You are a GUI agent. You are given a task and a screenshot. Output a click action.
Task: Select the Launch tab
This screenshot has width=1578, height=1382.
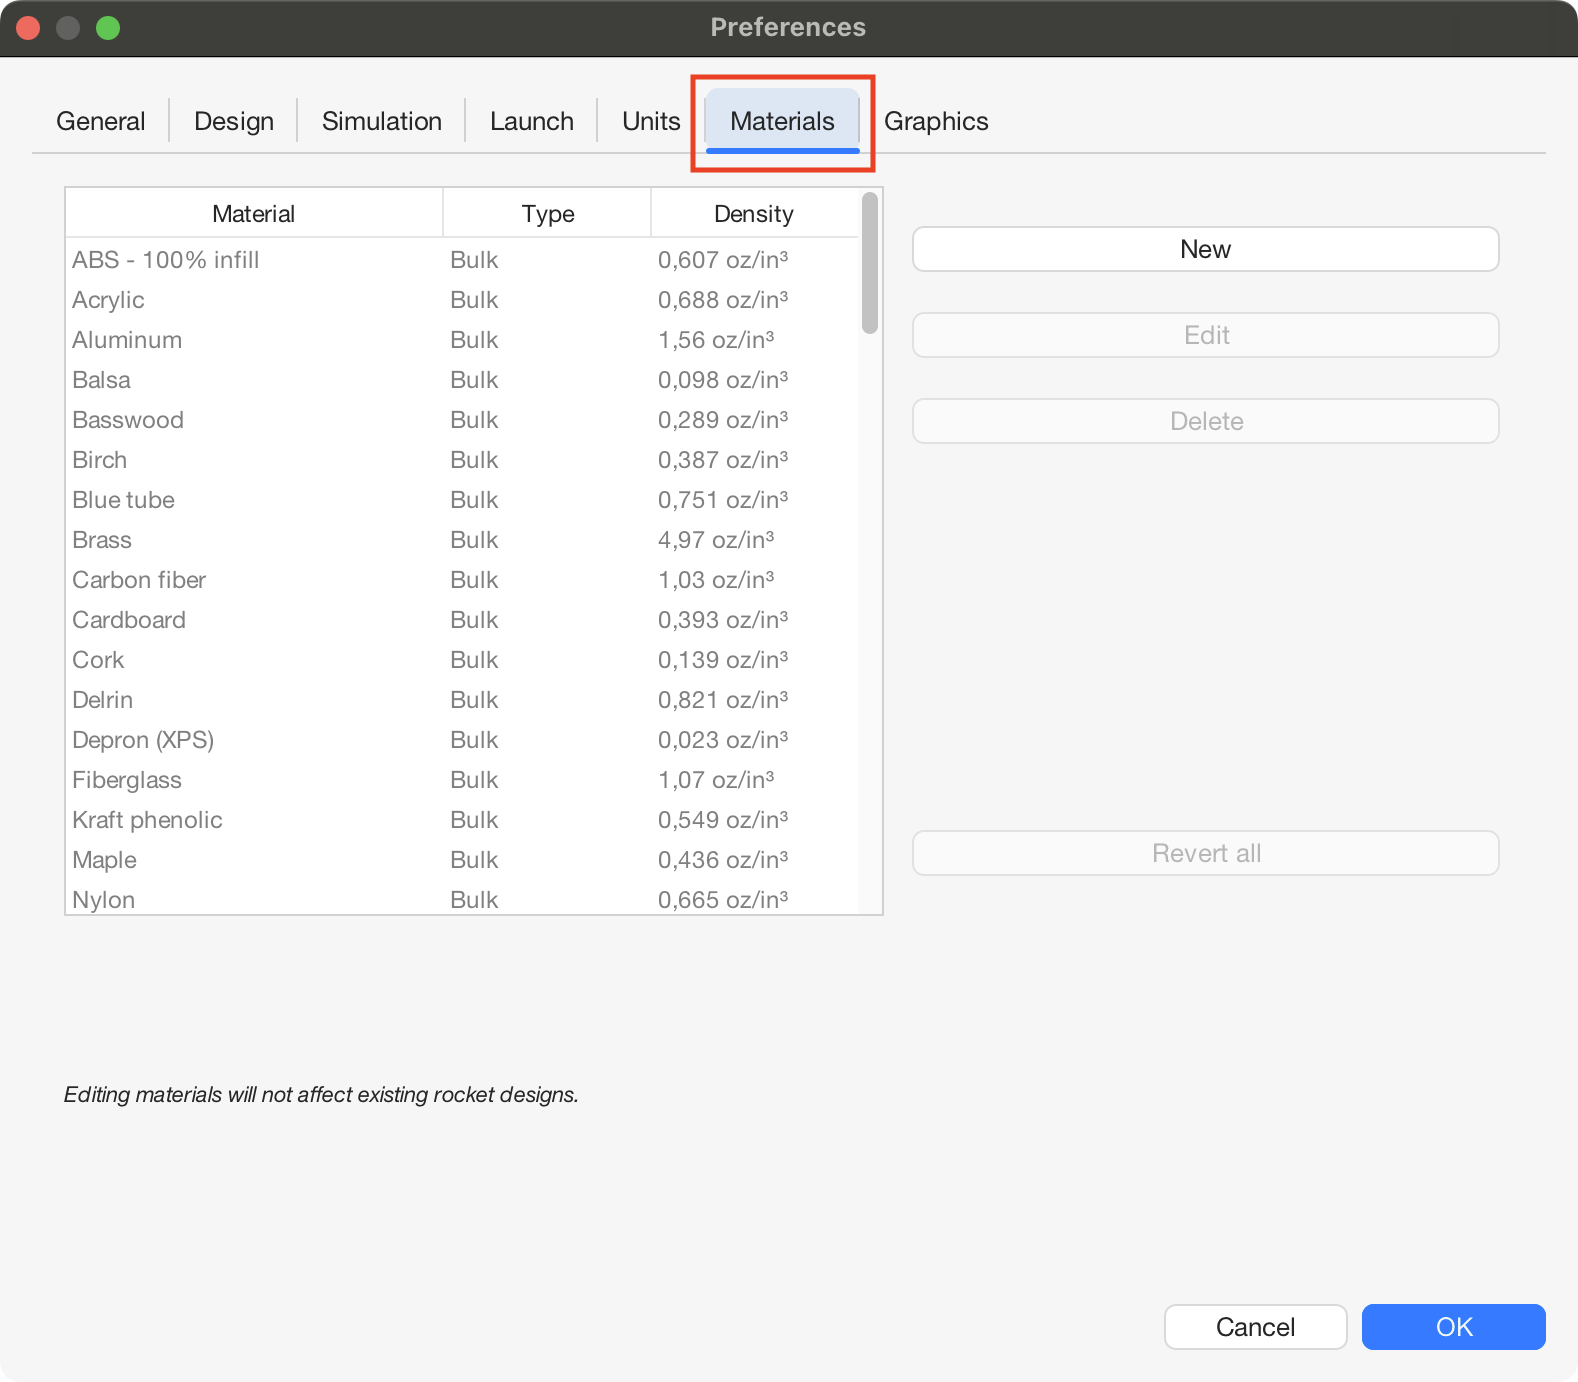[531, 121]
